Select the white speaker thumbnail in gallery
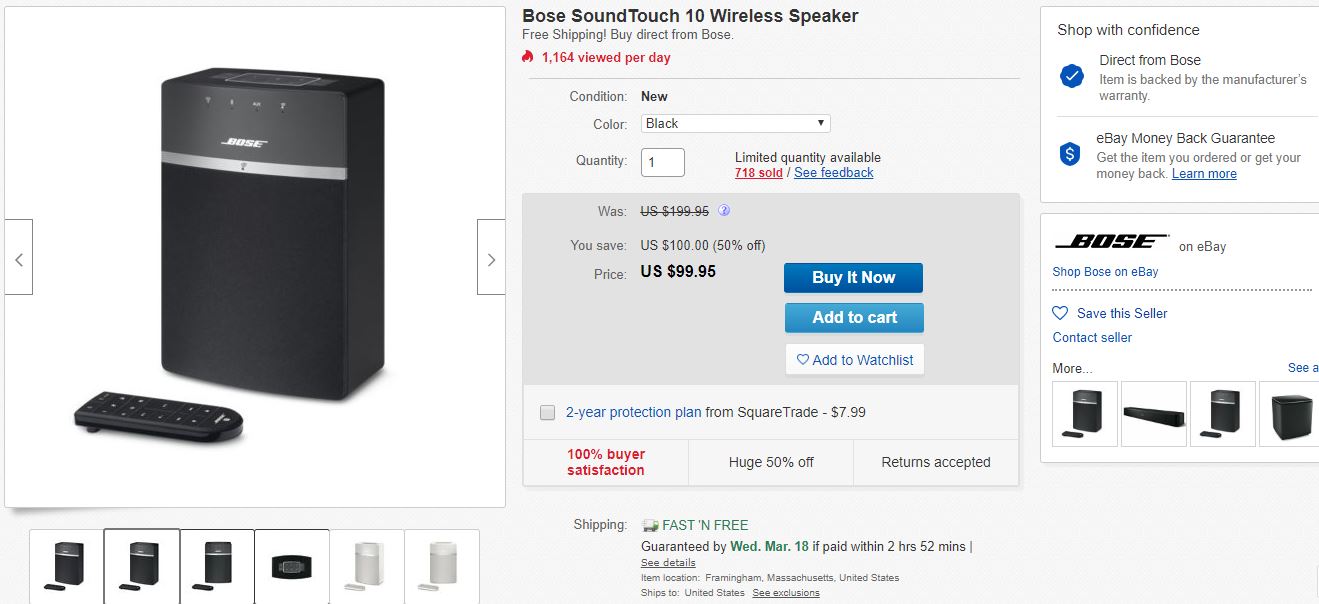Viewport: 1319px width, 604px height. click(367, 566)
